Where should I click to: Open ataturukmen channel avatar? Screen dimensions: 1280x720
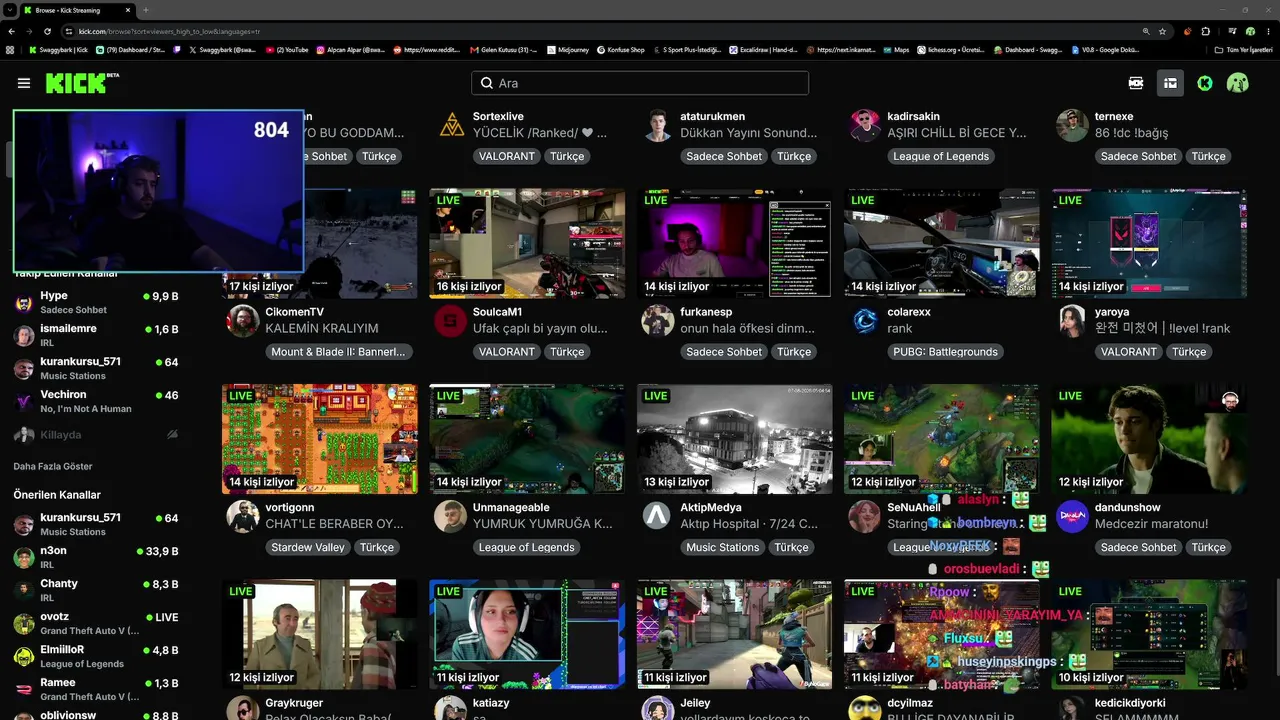click(x=657, y=125)
